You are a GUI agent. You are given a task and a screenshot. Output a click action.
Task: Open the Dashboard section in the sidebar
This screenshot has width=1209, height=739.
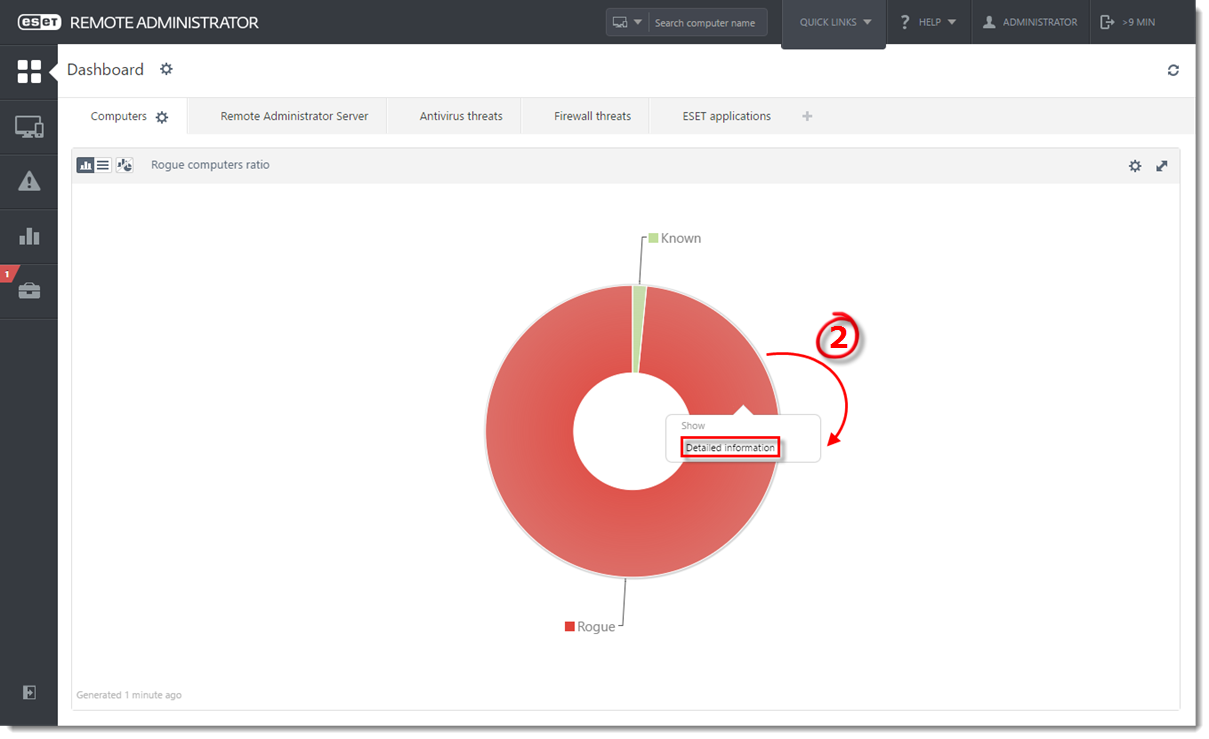(x=29, y=71)
